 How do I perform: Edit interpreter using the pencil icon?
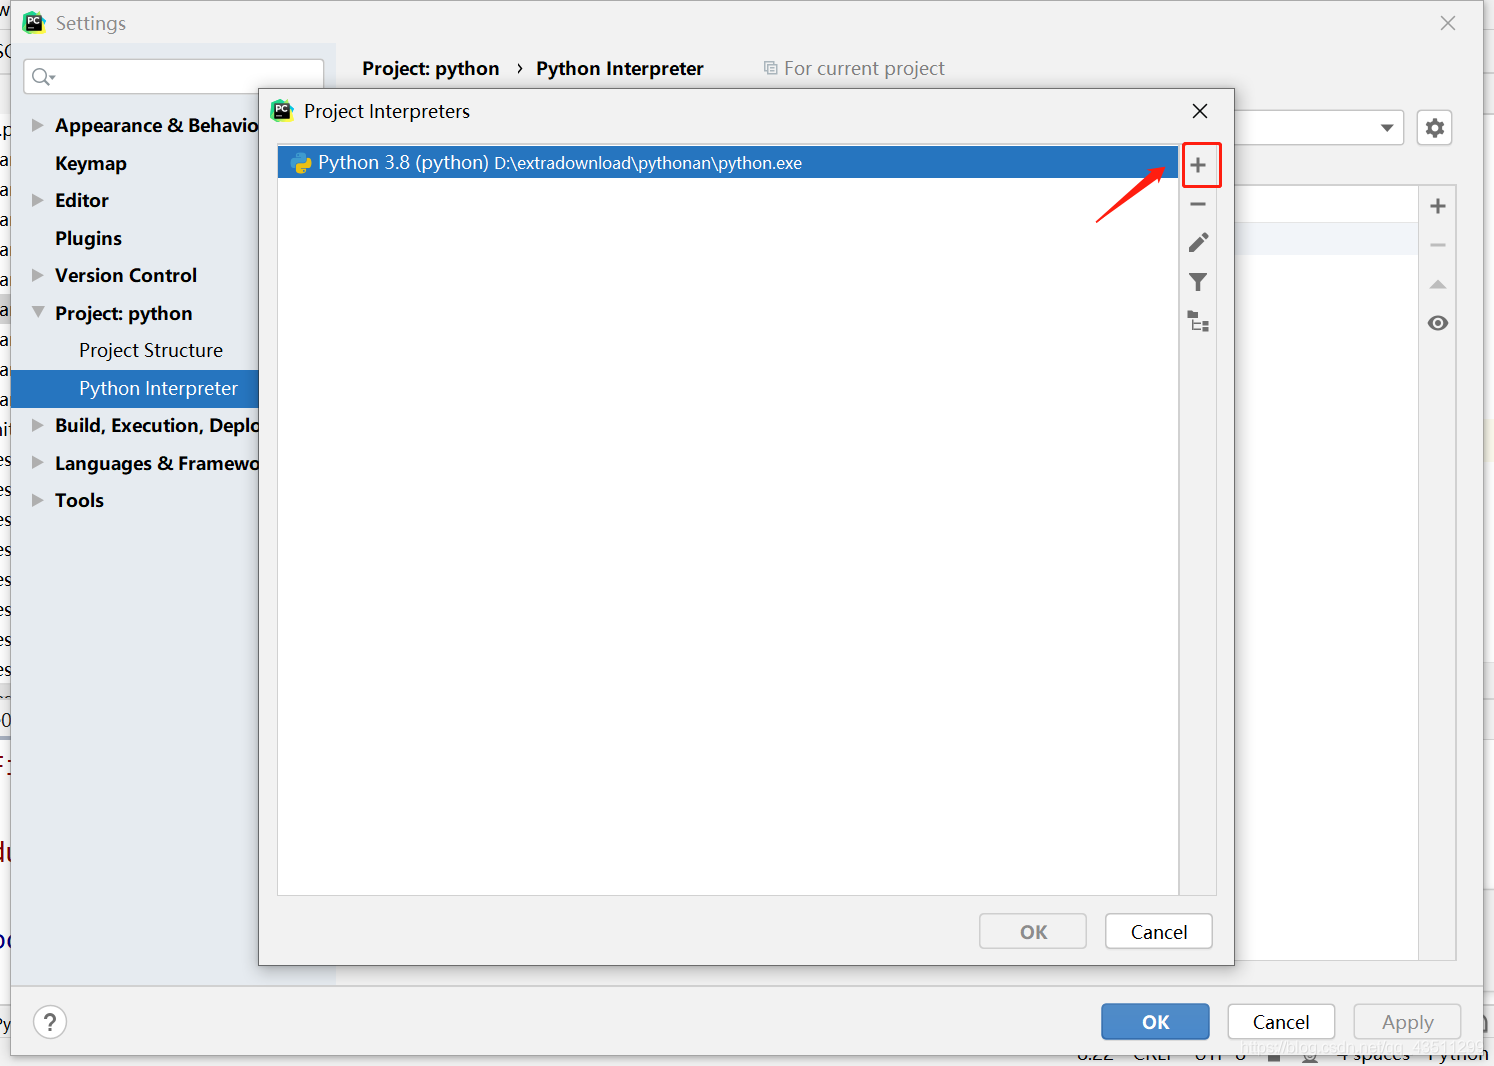pyautogui.click(x=1198, y=243)
